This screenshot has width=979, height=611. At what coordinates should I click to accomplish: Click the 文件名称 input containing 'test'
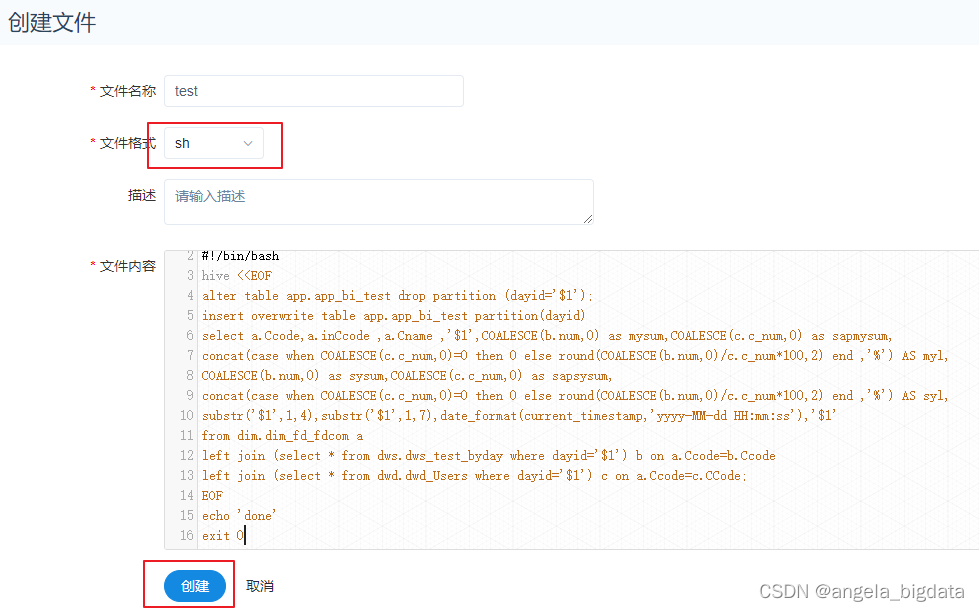313,91
